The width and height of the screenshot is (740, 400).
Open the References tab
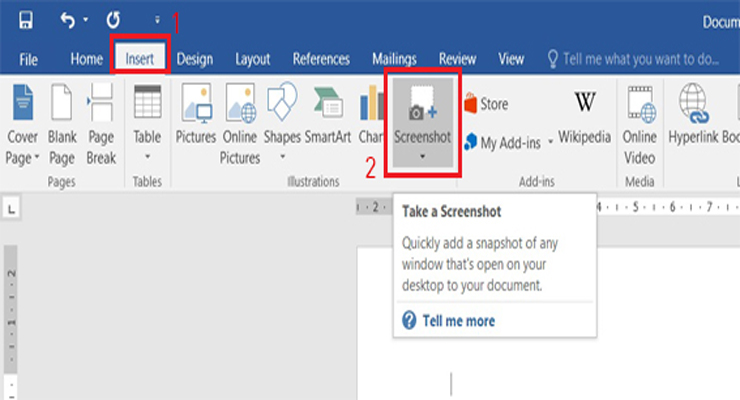pyautogui.click(x=321, y=59)
